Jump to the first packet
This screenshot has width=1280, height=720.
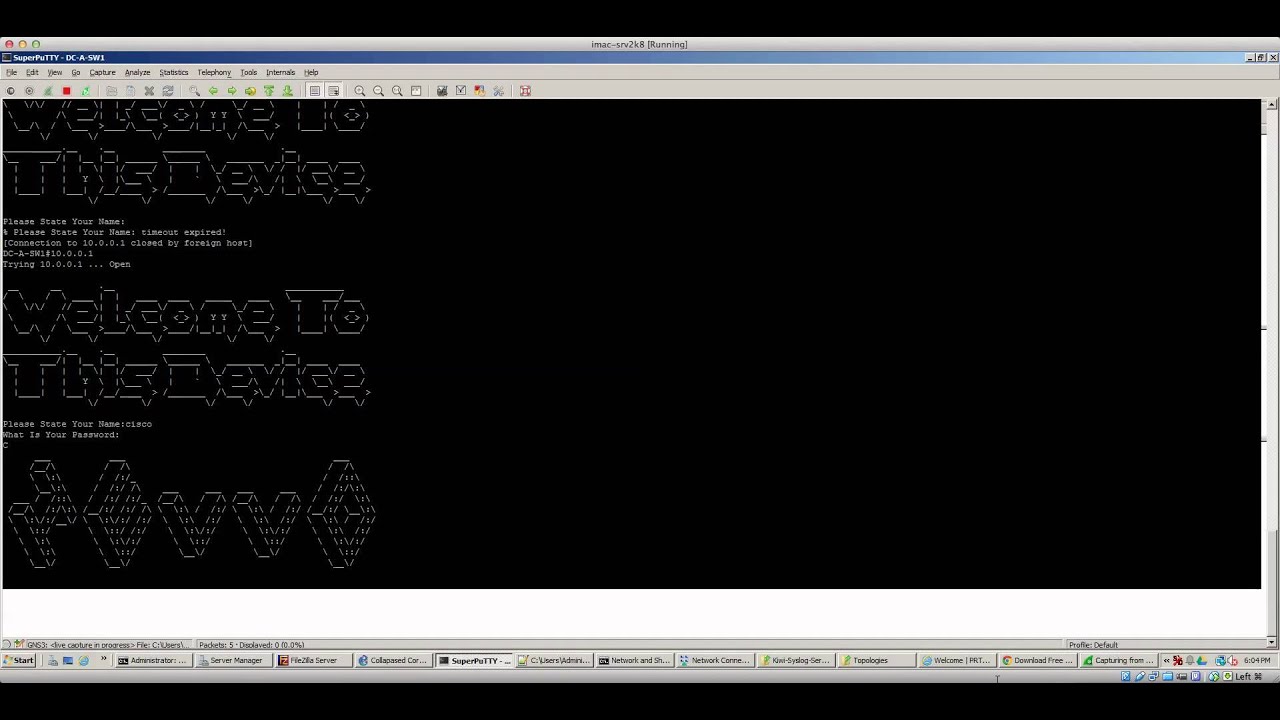point(269,91)
